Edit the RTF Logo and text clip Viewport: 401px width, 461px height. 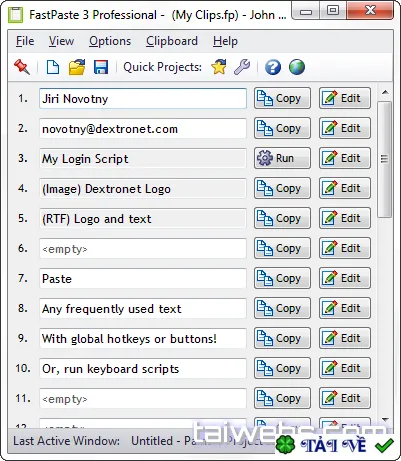(x=345, y=218)
